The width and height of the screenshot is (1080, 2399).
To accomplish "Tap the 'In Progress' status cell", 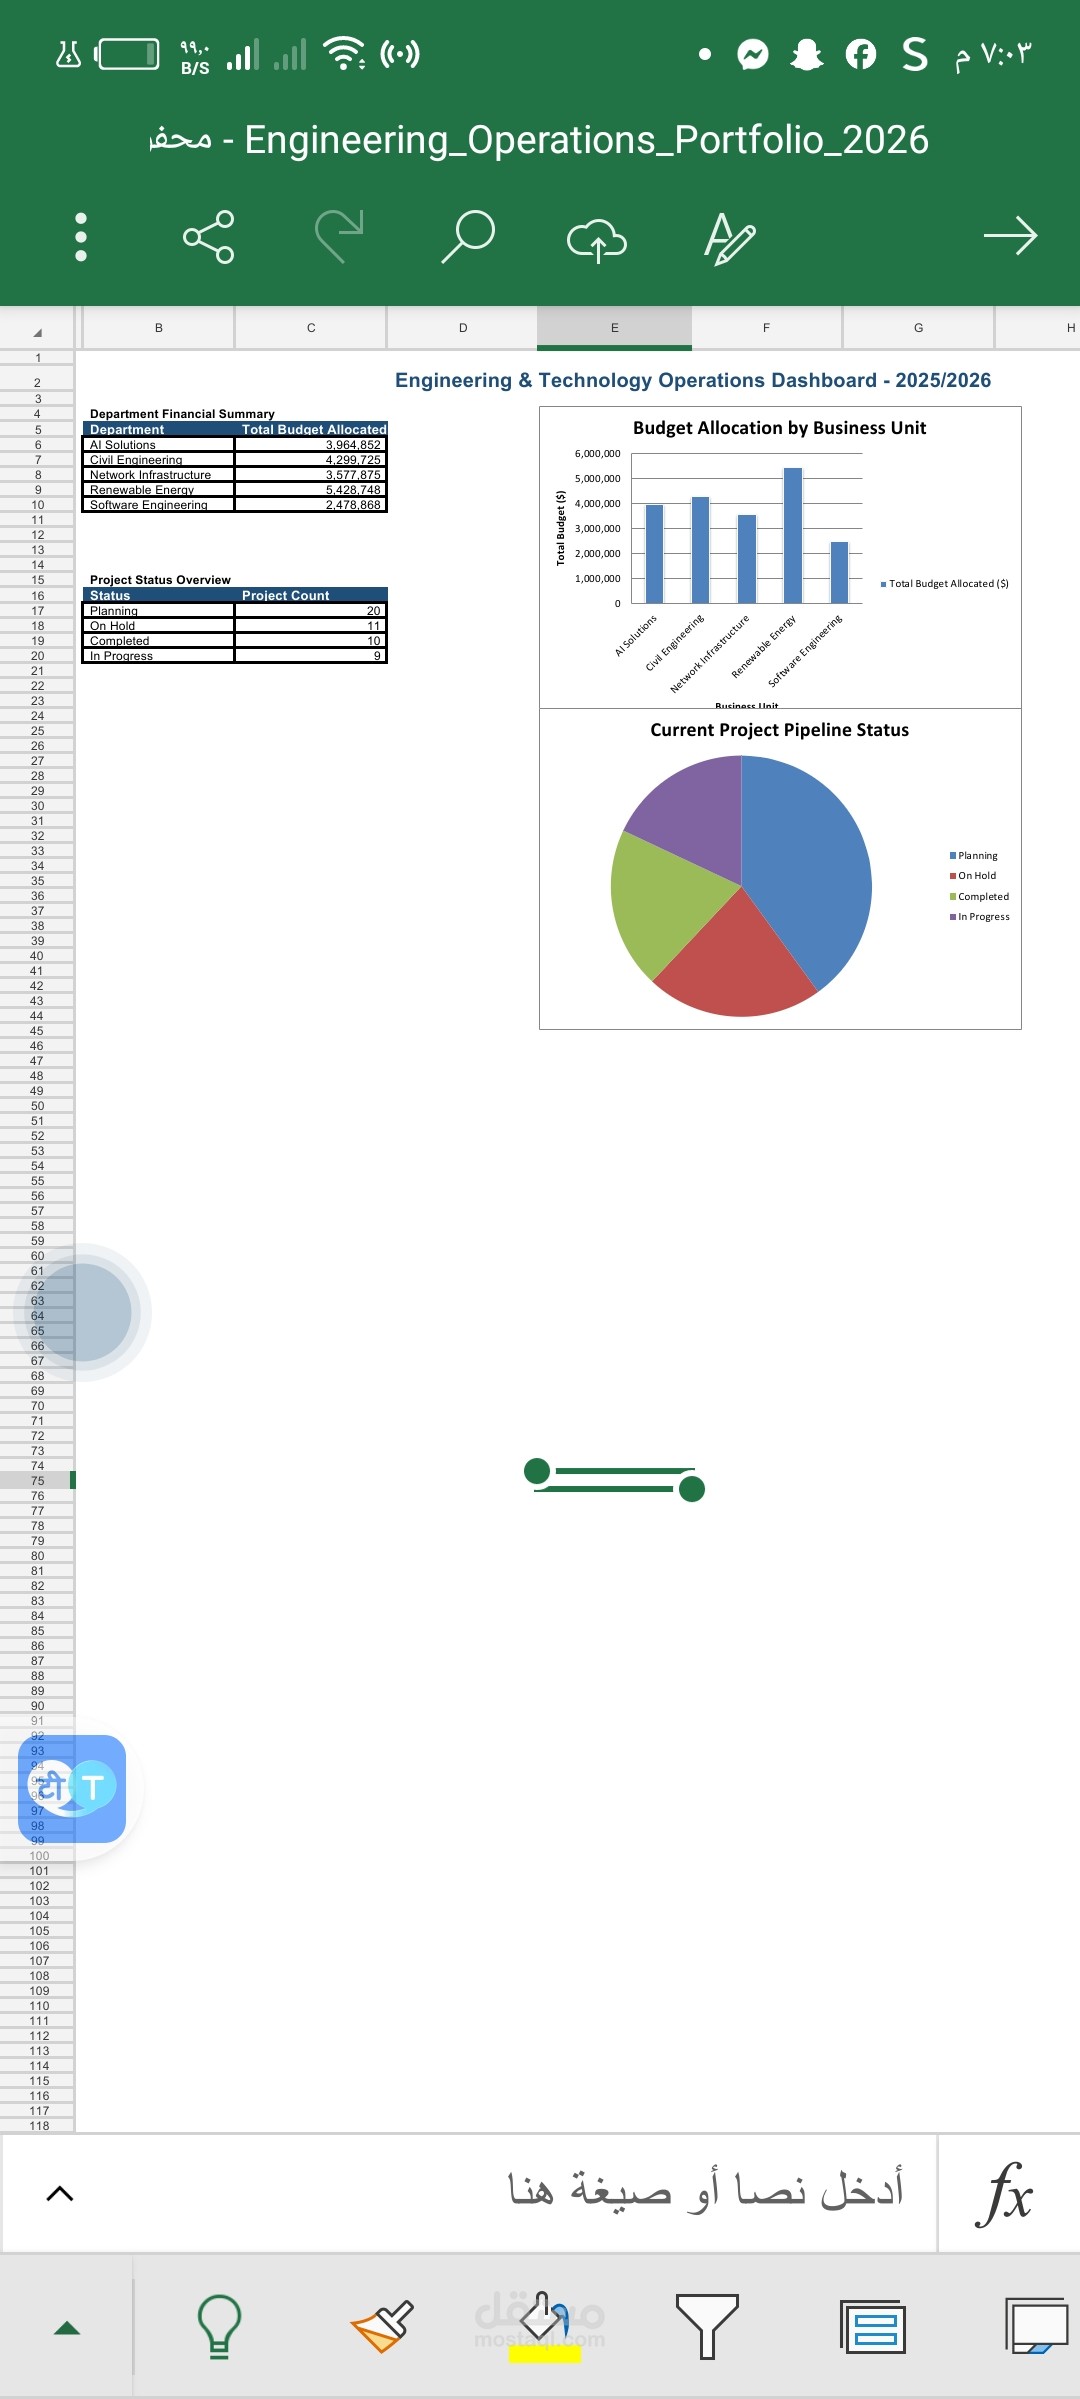I will click(x=158, y=656).
